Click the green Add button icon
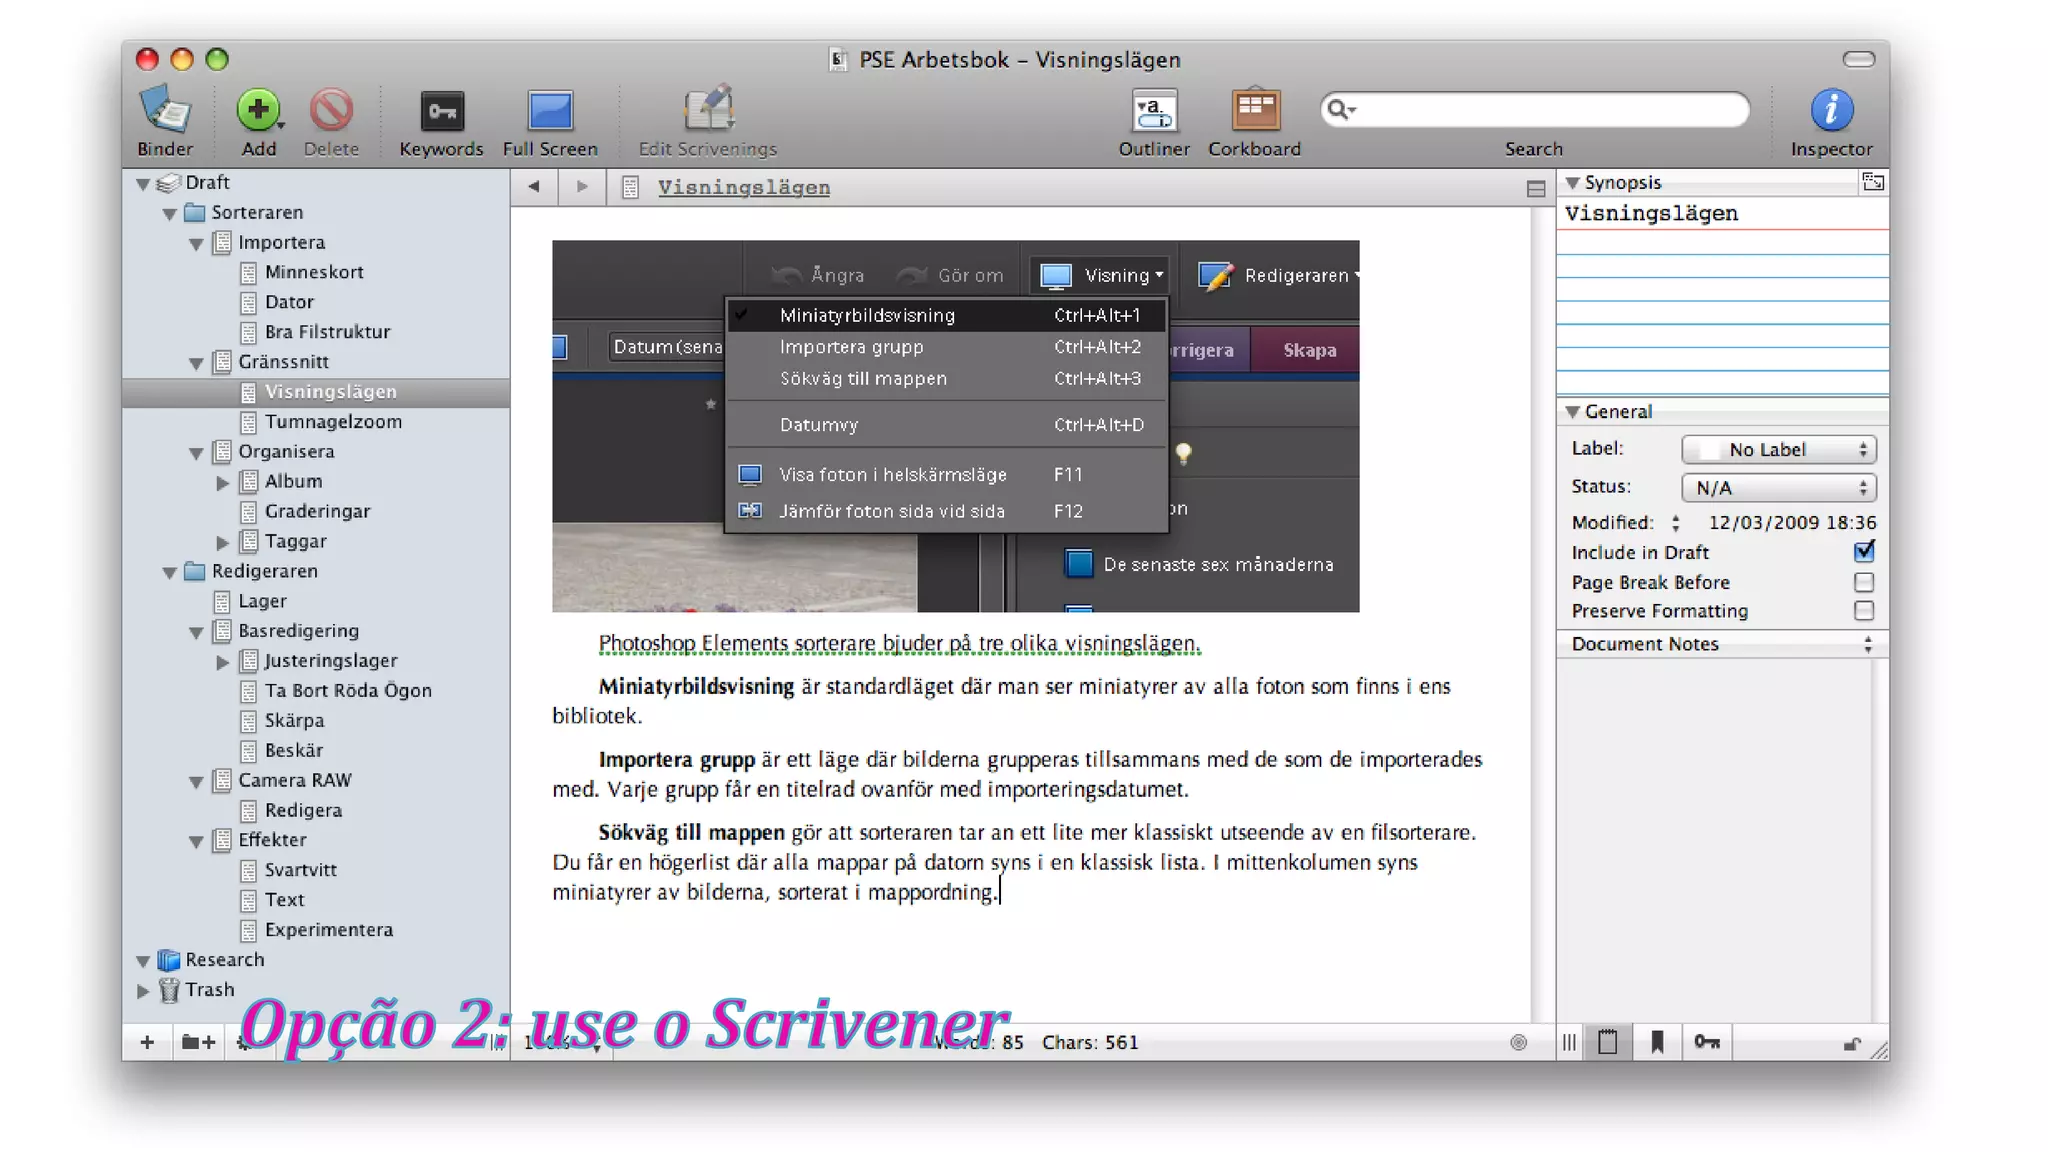This screenshot has height=1152, width=2048. point(258,110)
